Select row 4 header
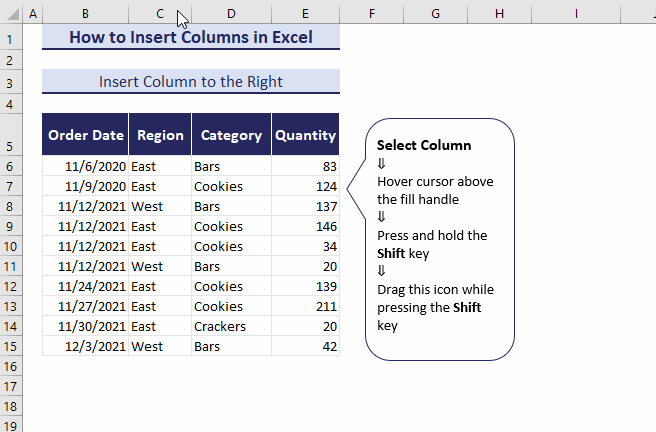The width and height of the screenshot is (656, 432). (x=11, y=104)
